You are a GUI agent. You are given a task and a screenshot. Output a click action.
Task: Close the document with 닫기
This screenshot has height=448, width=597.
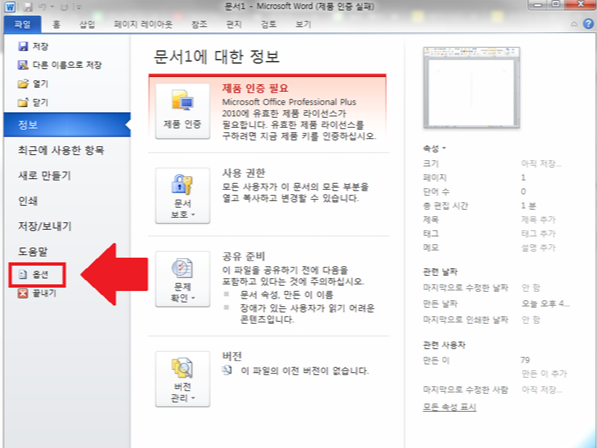34,102
